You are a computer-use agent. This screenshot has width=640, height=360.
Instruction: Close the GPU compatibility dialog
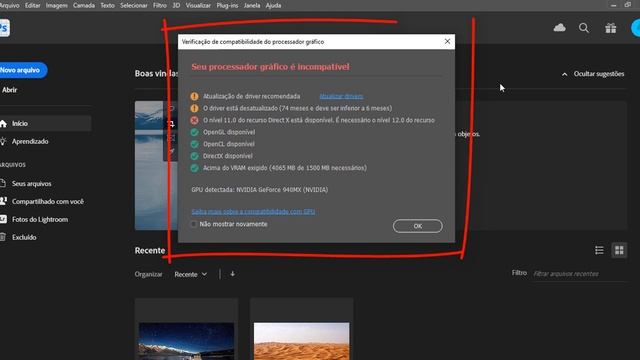447,41
